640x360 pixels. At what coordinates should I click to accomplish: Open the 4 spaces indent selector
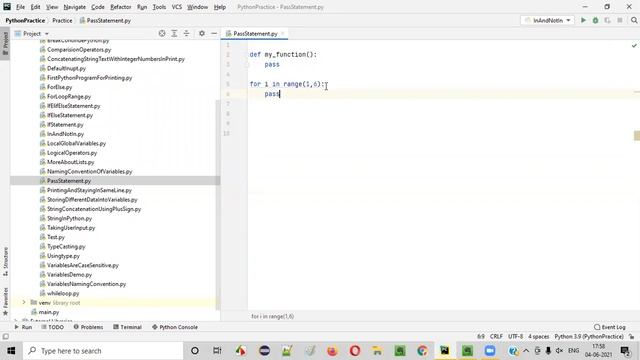539,337
